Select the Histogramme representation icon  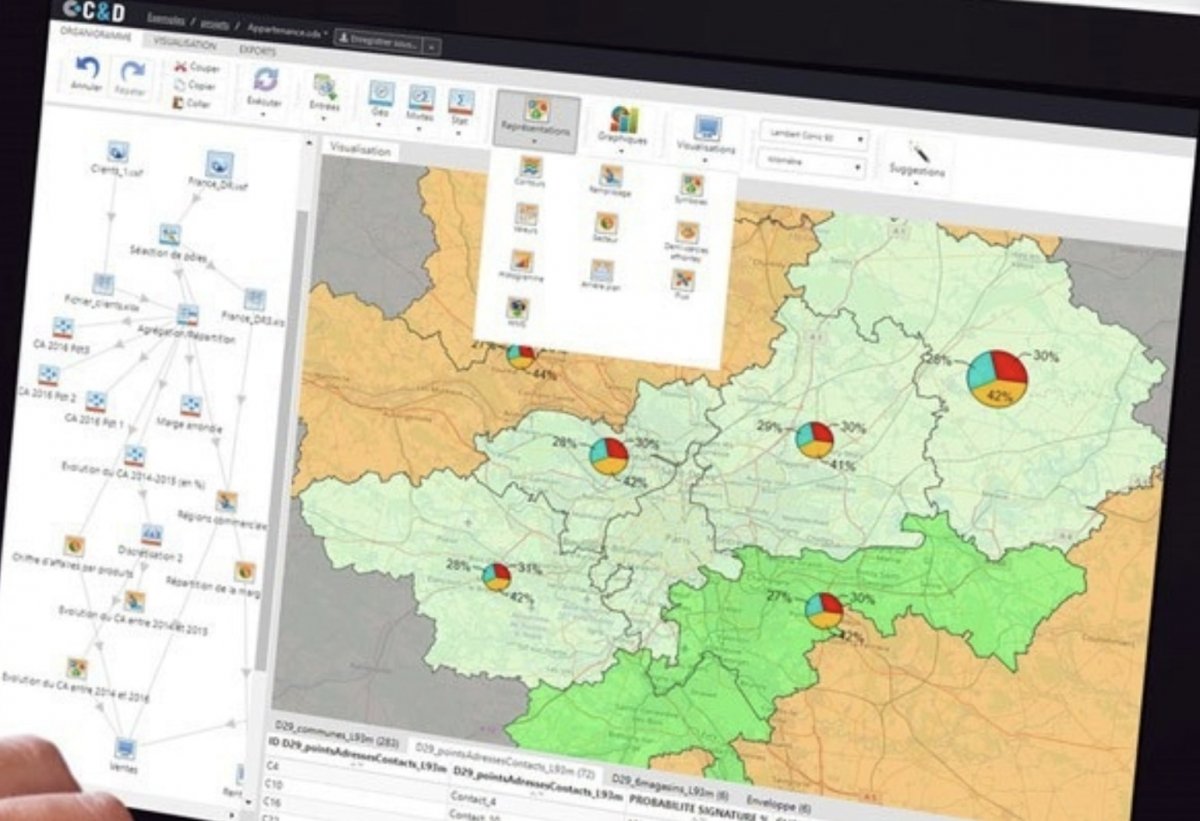[x=522, y=262]
